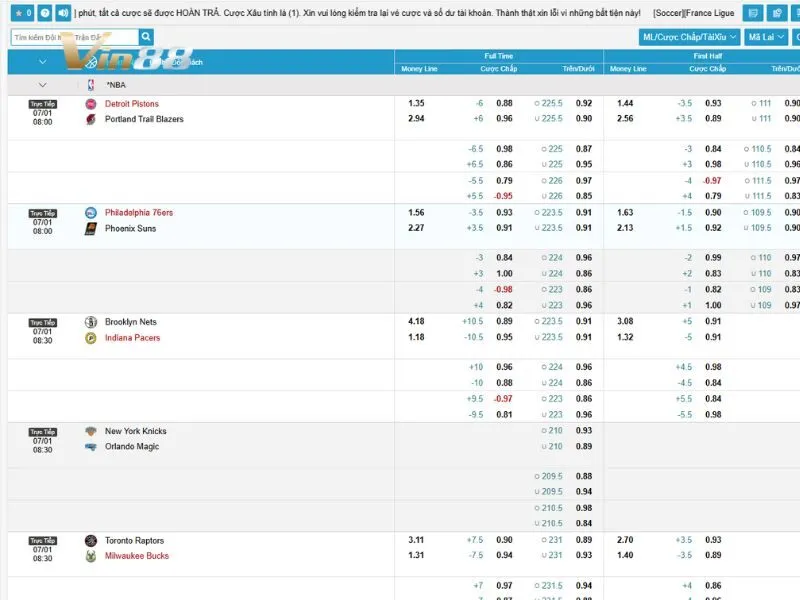Pick Indiana Pacers first-half money line 1.32

625,337
